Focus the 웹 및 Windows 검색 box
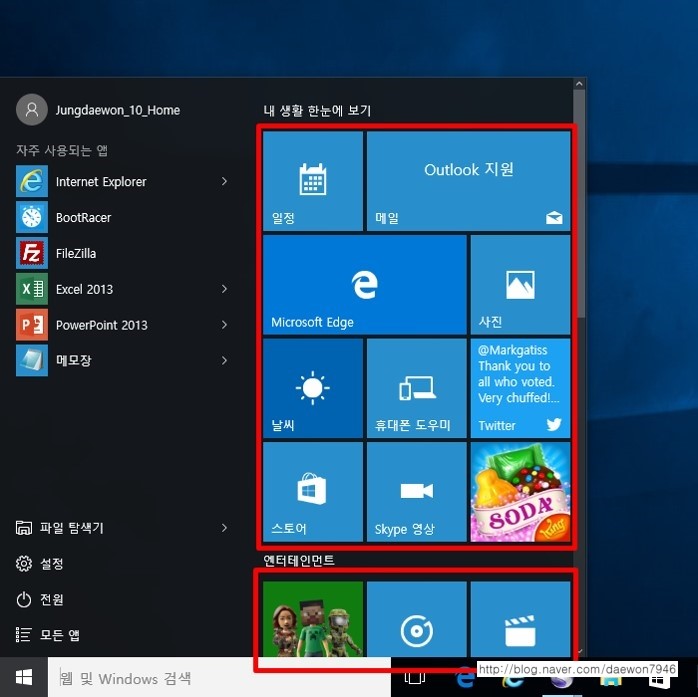The width and height of the screenshot is (698, 697). 219,677
